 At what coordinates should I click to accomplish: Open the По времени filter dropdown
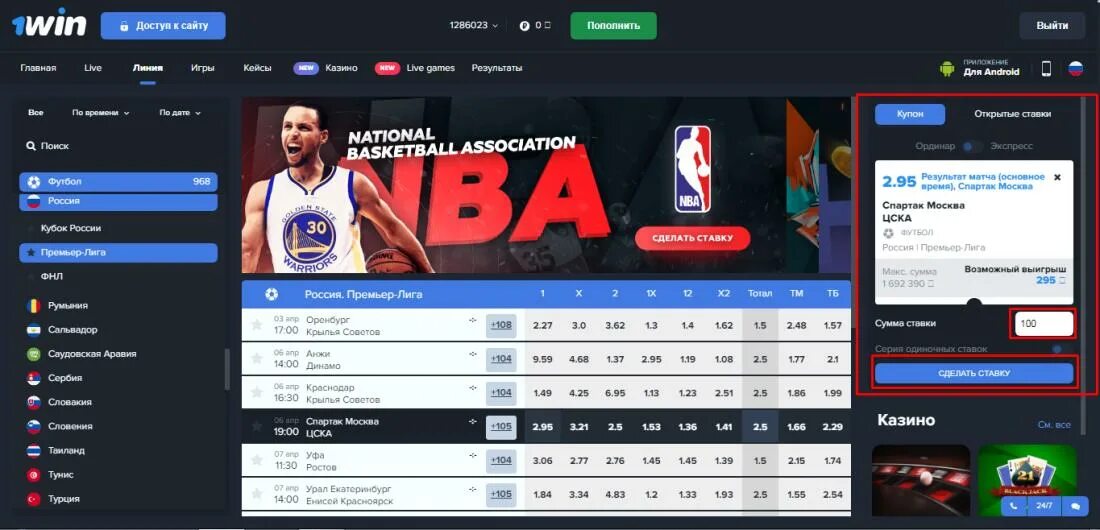[100, 112]
